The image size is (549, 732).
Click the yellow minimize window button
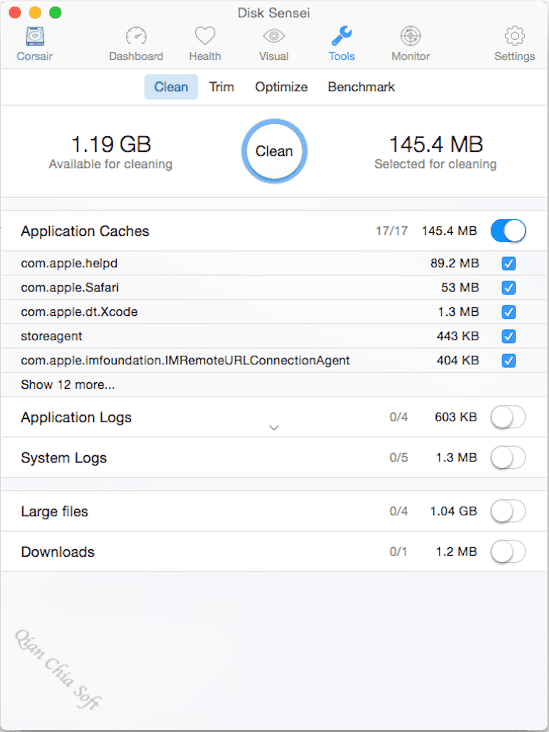35,13
